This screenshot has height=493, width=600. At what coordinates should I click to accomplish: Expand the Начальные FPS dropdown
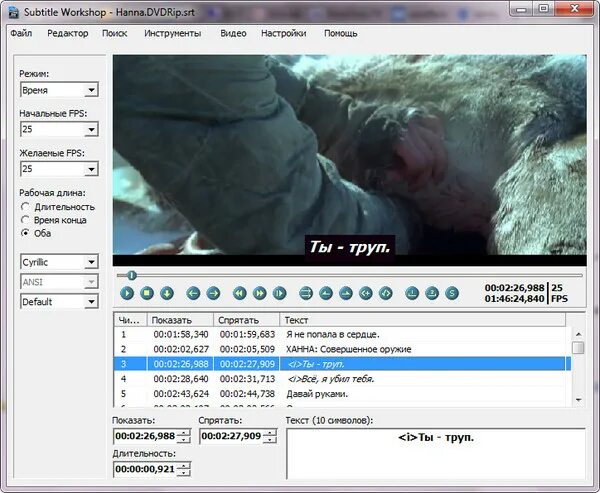(91, 129)
